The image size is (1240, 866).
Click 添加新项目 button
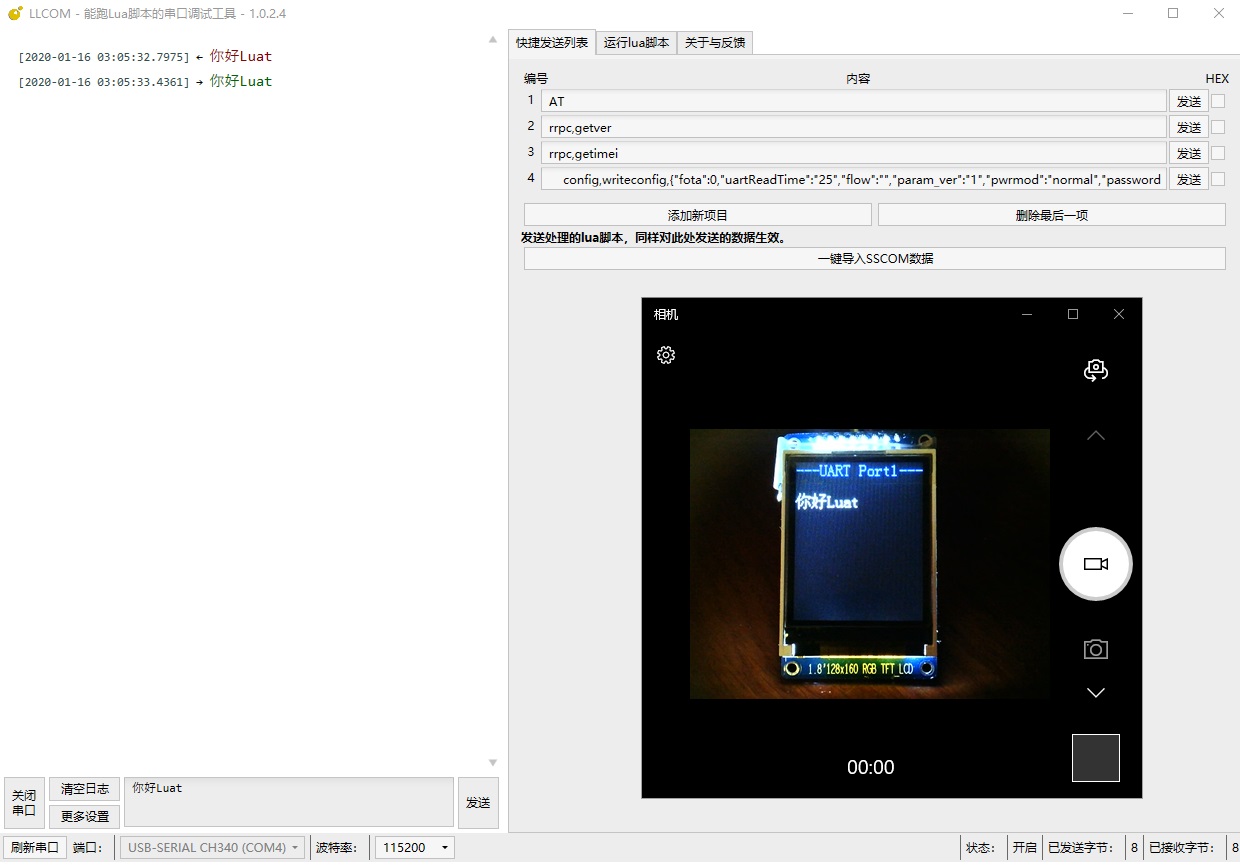point(698,215)
